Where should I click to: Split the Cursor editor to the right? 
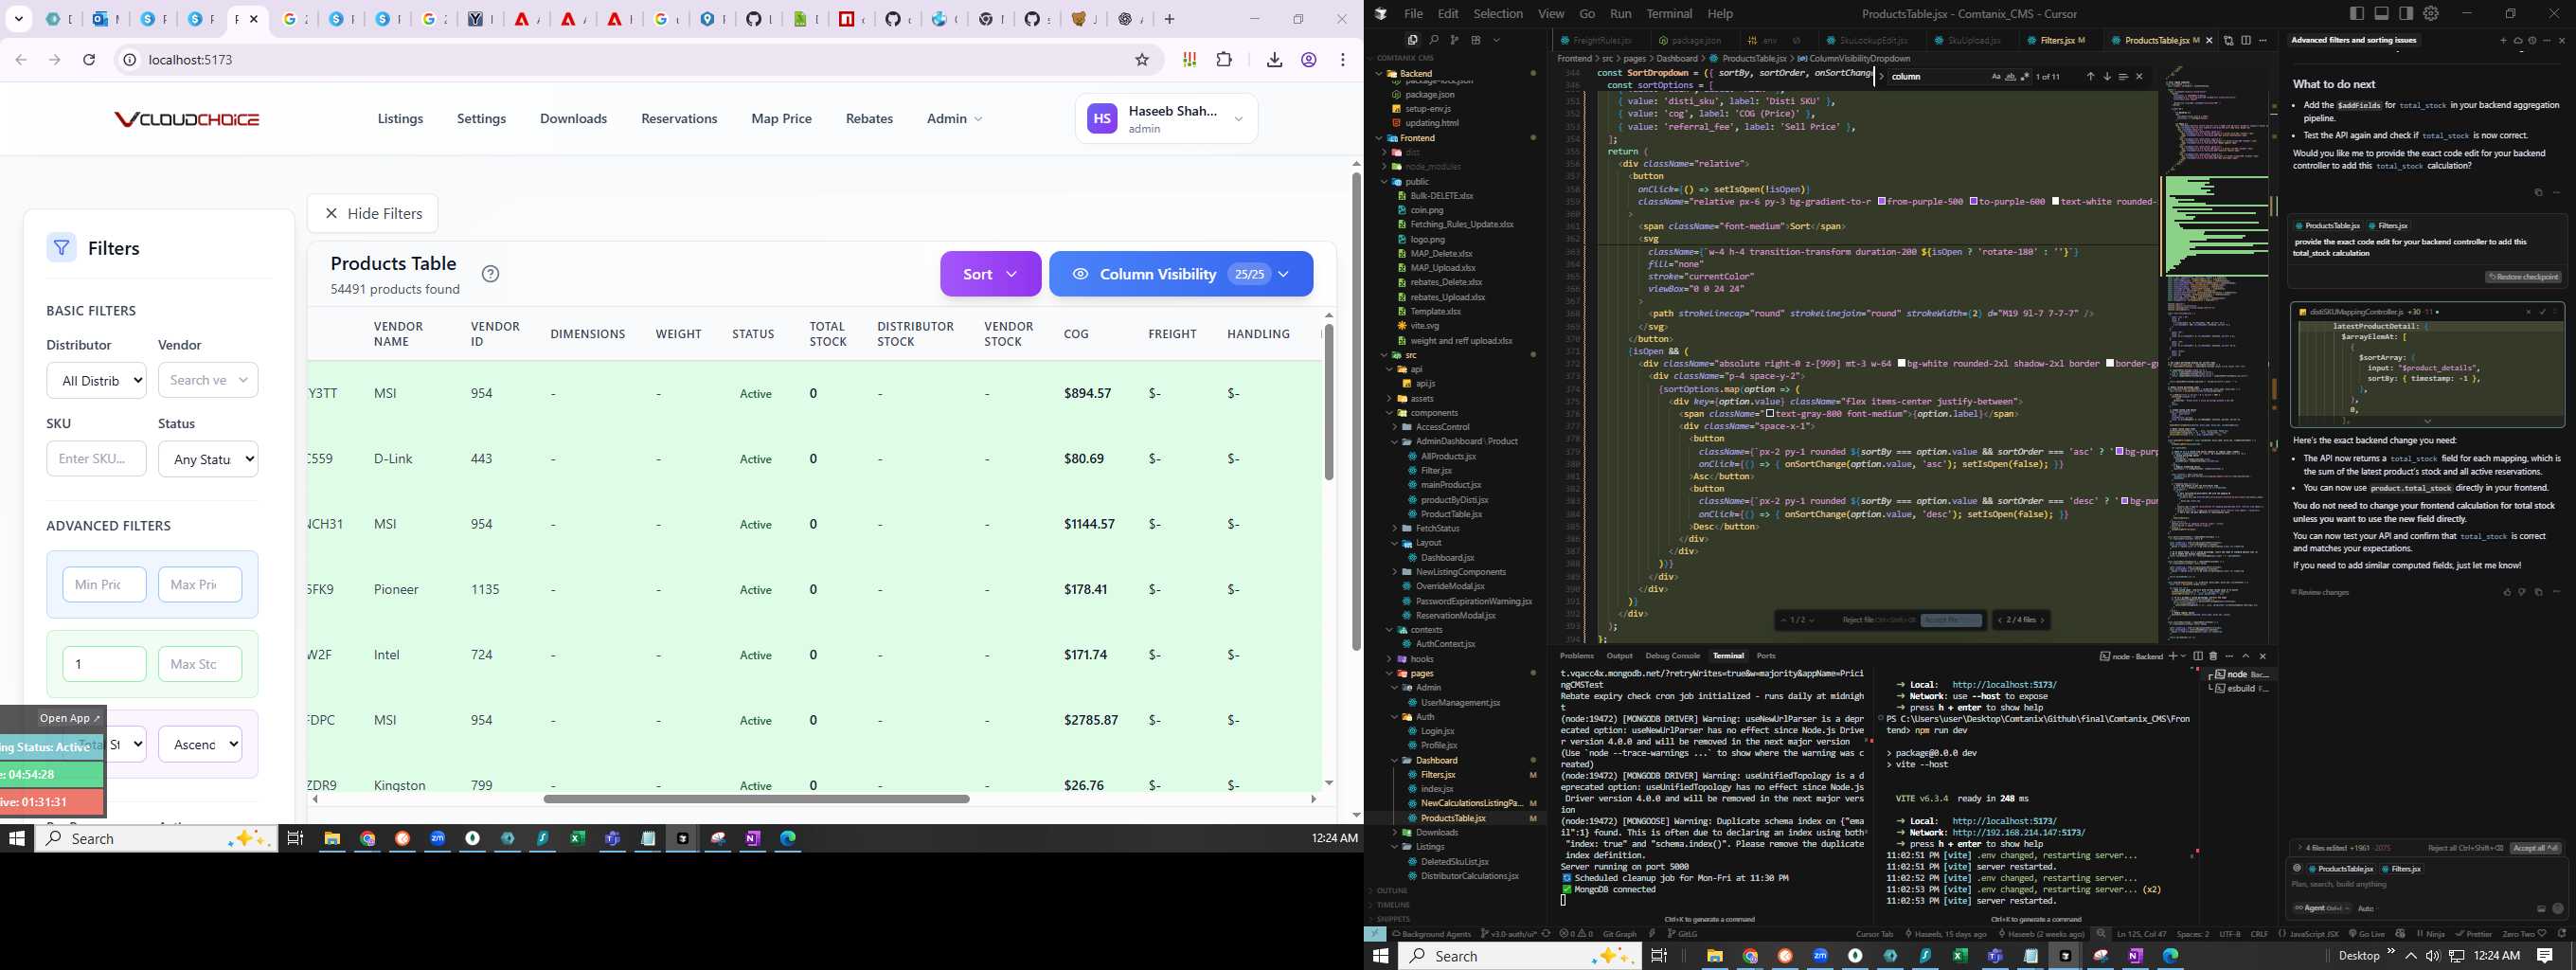click(2247, 40)
